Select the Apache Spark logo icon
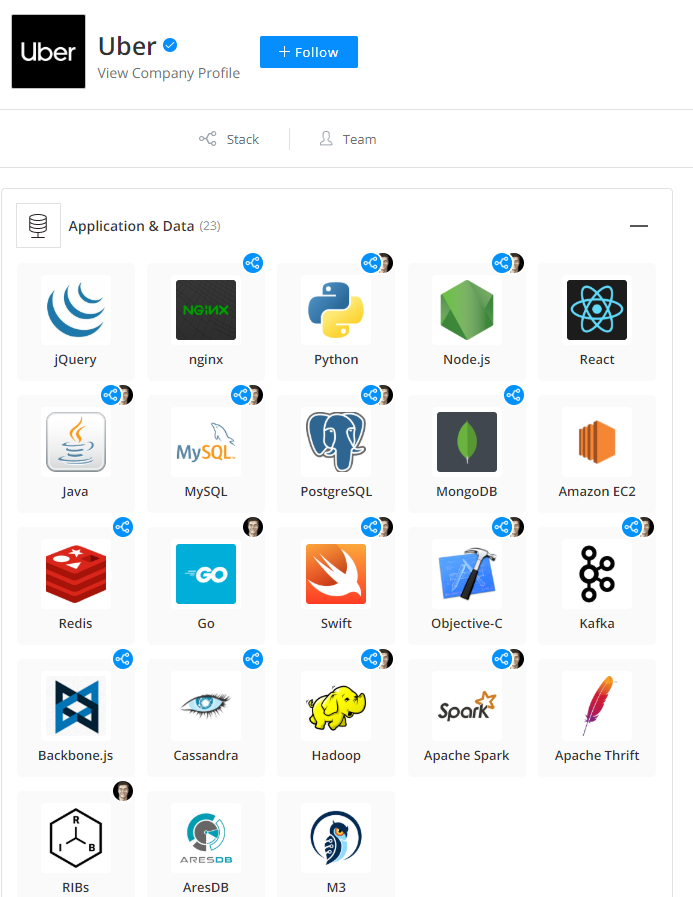 click(466, 706)
